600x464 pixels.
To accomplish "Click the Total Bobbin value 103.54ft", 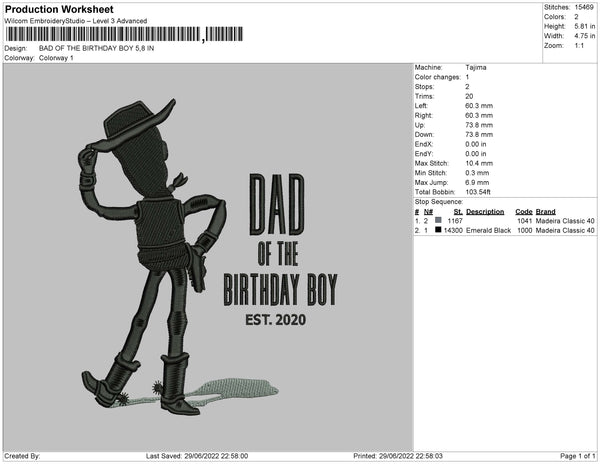I will point(478,192).
